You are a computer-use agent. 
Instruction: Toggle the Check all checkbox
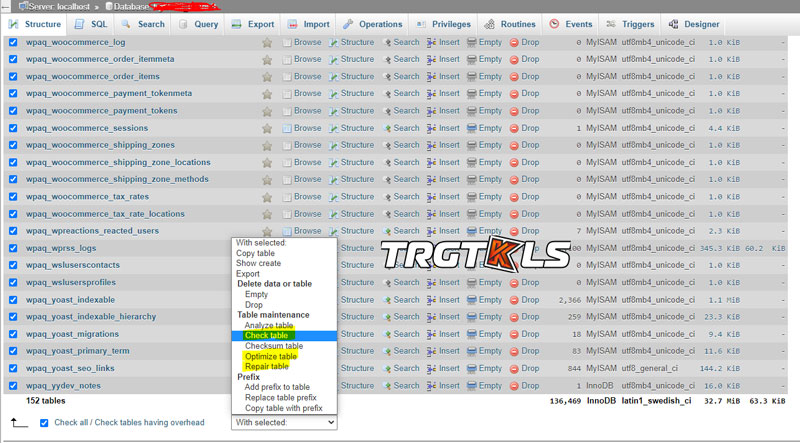click(44, 423)
